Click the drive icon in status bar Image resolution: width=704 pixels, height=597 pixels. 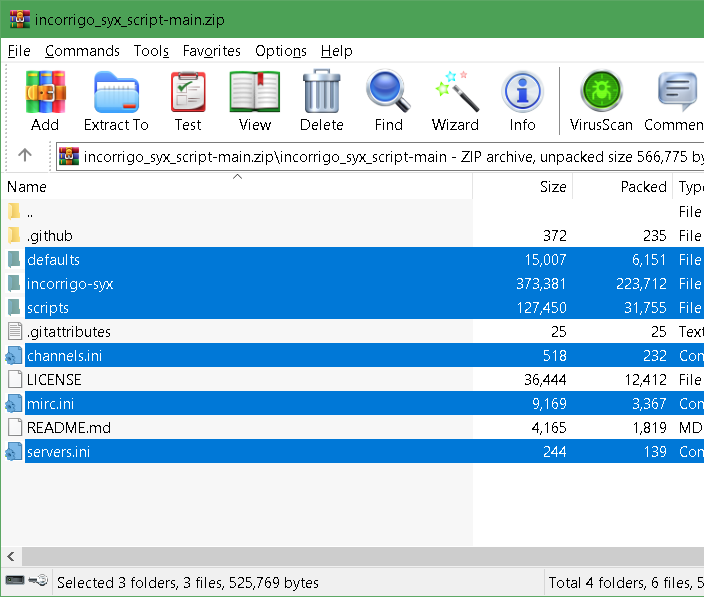tap(15, 580)
